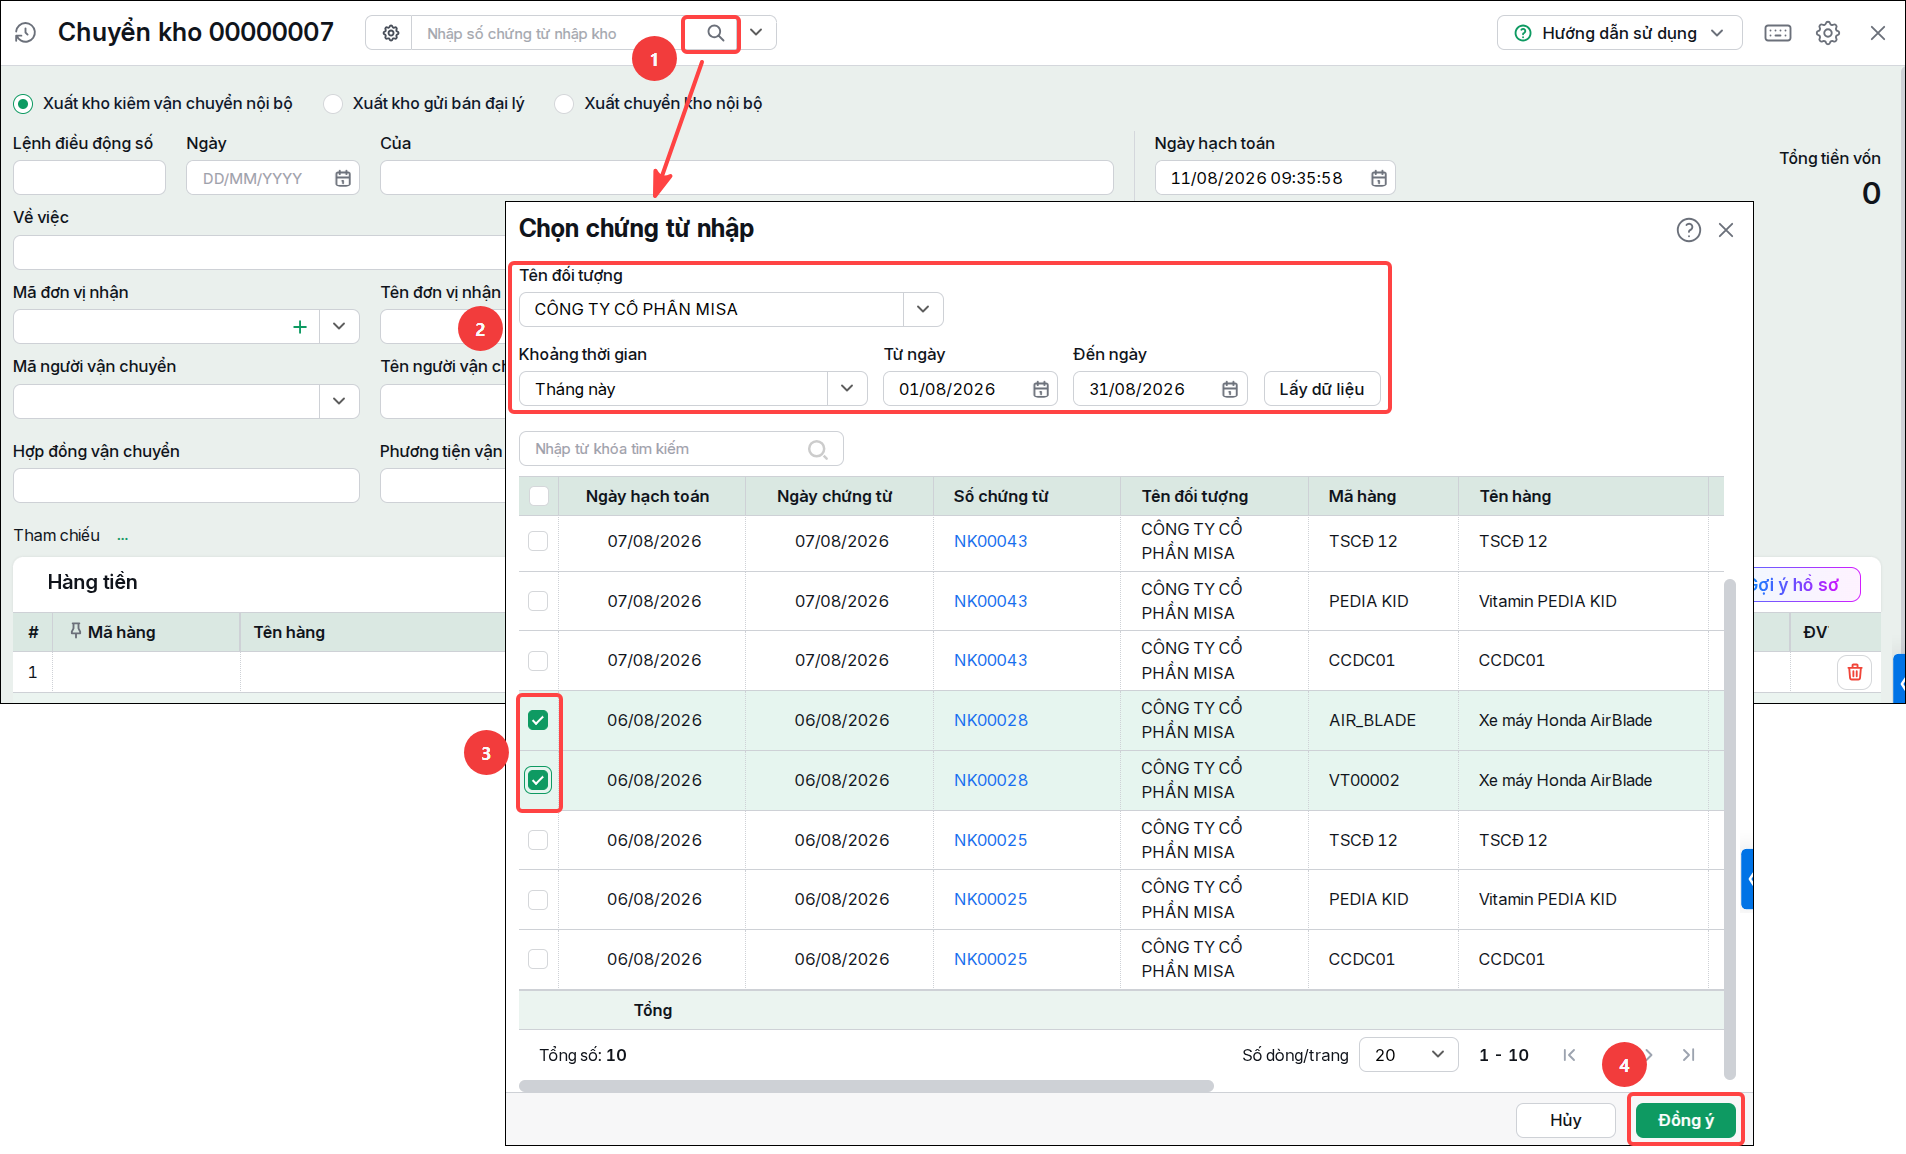1906x1154 pixels.
Task: Open the calendar picker for Ngày hạch toán
Action: [1378, 178]
